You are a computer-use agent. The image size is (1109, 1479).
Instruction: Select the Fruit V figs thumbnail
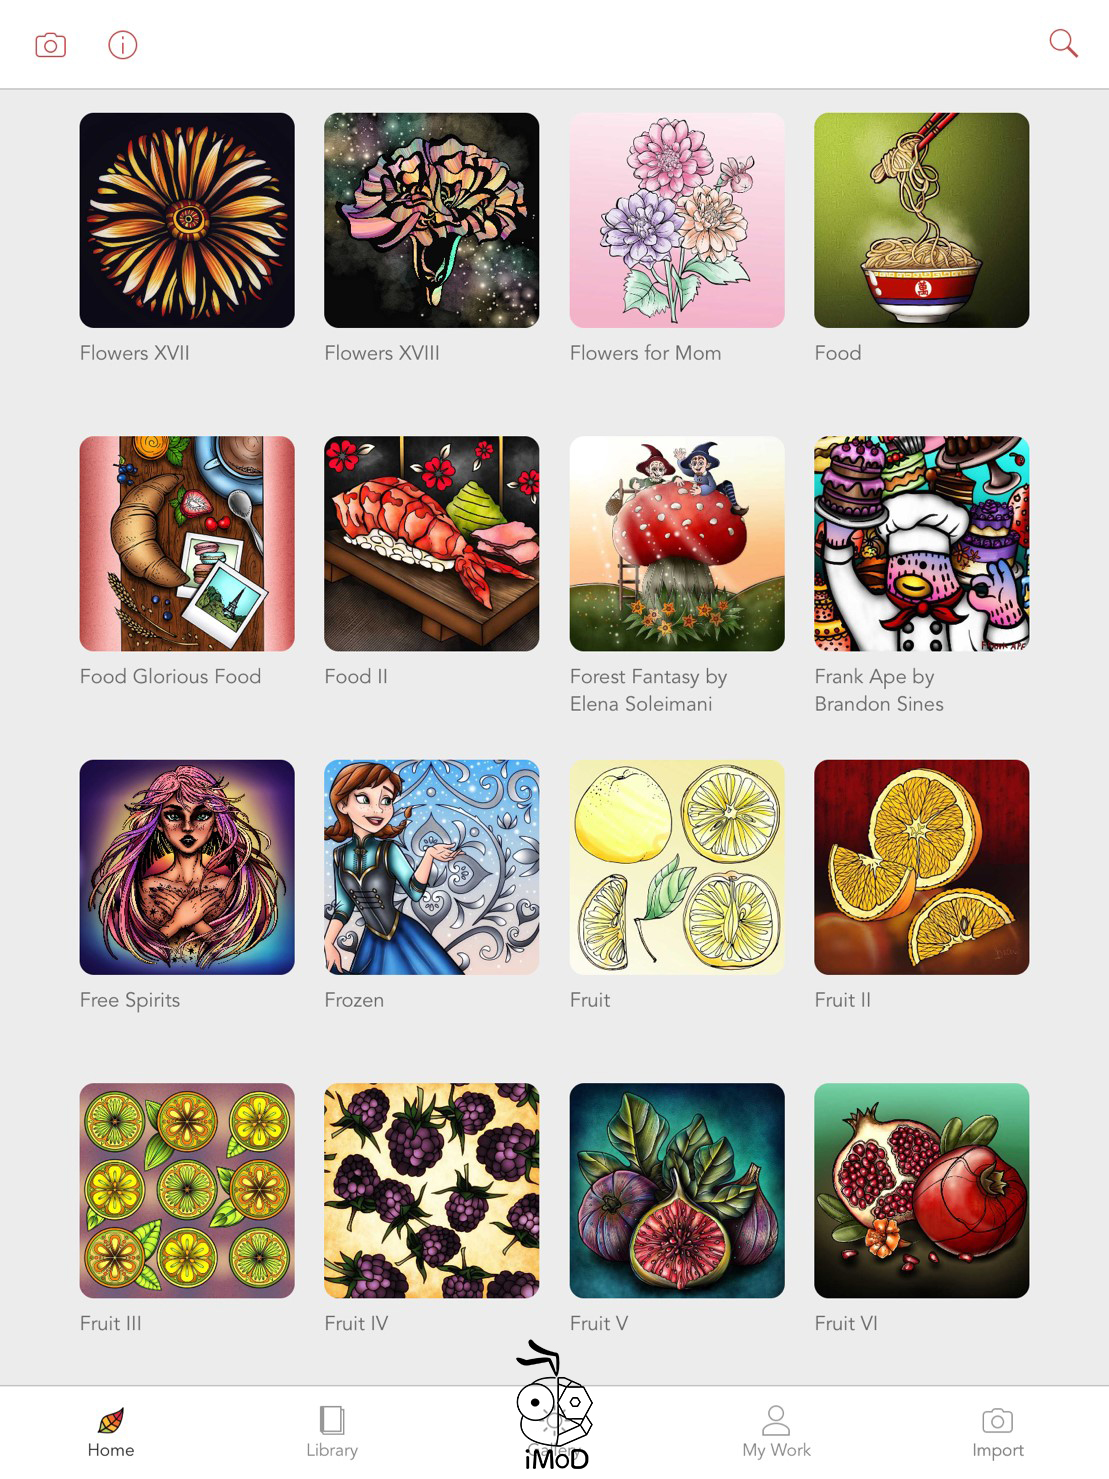(677, 1190)
